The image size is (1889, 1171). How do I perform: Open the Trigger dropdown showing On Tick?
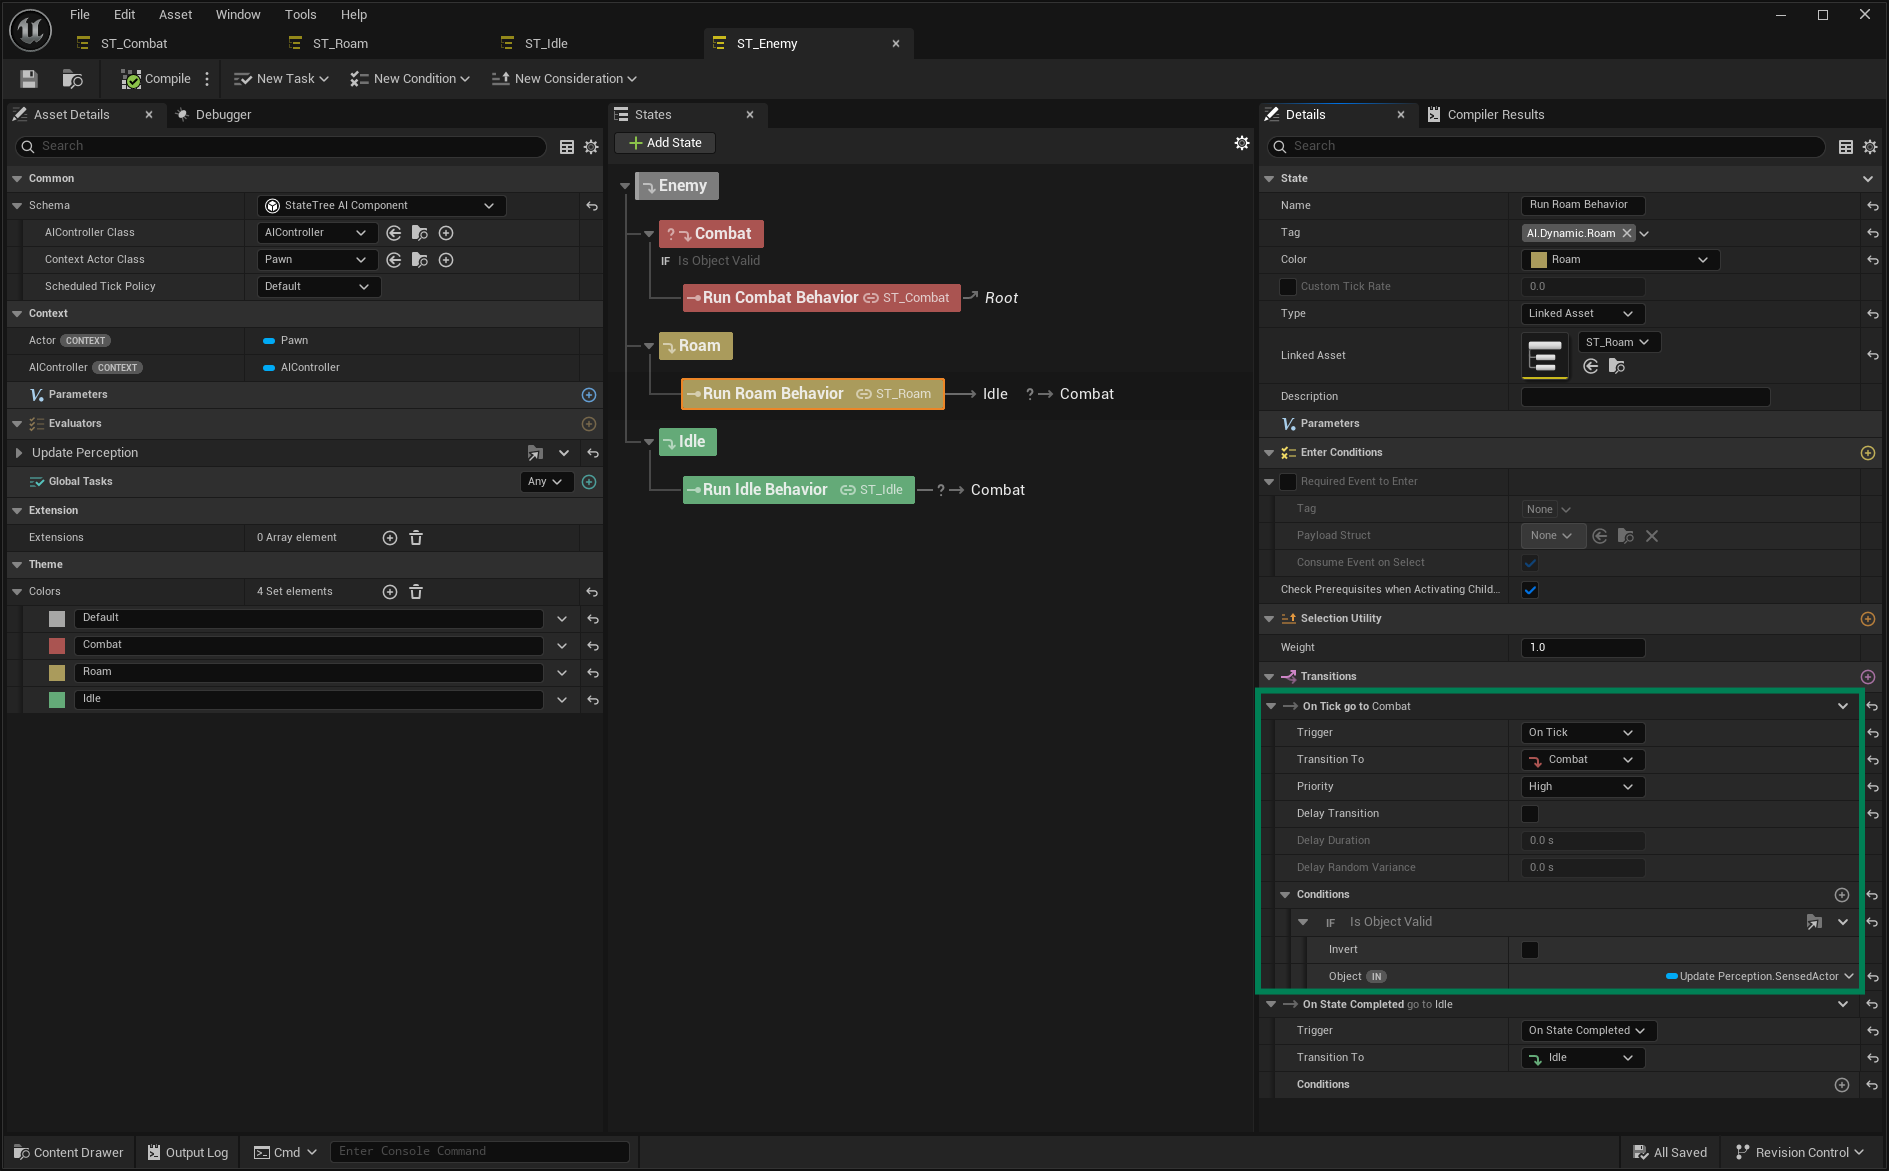1581,733
